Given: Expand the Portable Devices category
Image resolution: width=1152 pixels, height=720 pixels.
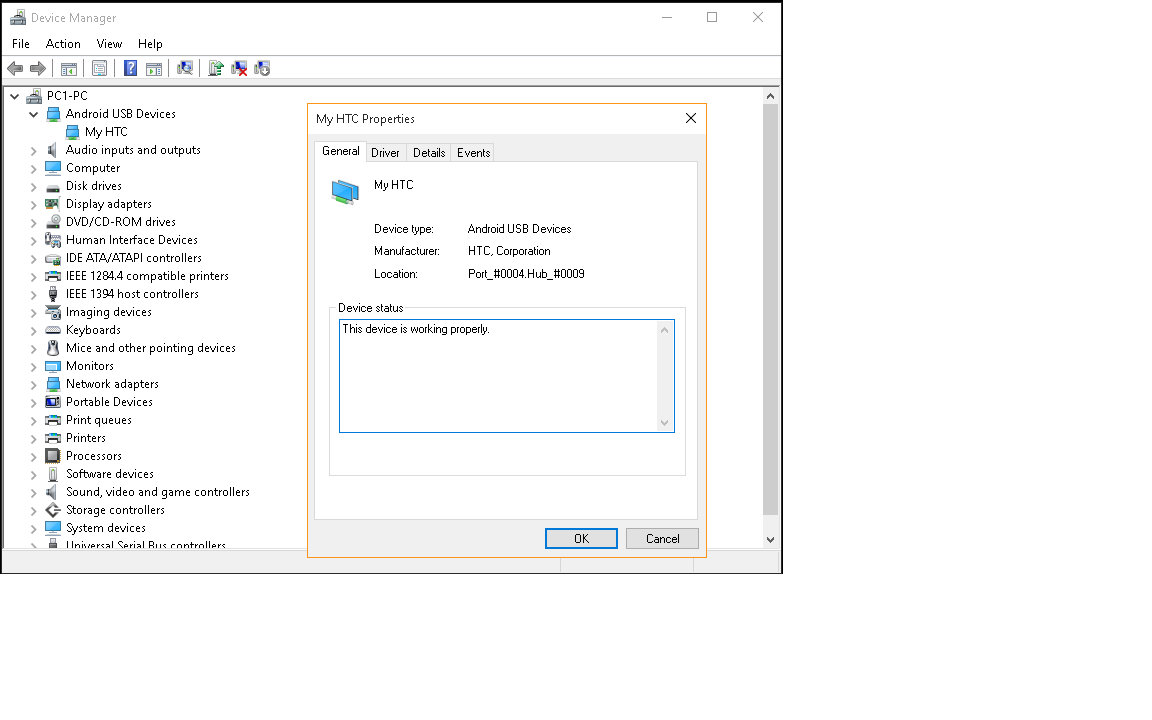Looking at the screenshot, I should [x=33, y=402].
